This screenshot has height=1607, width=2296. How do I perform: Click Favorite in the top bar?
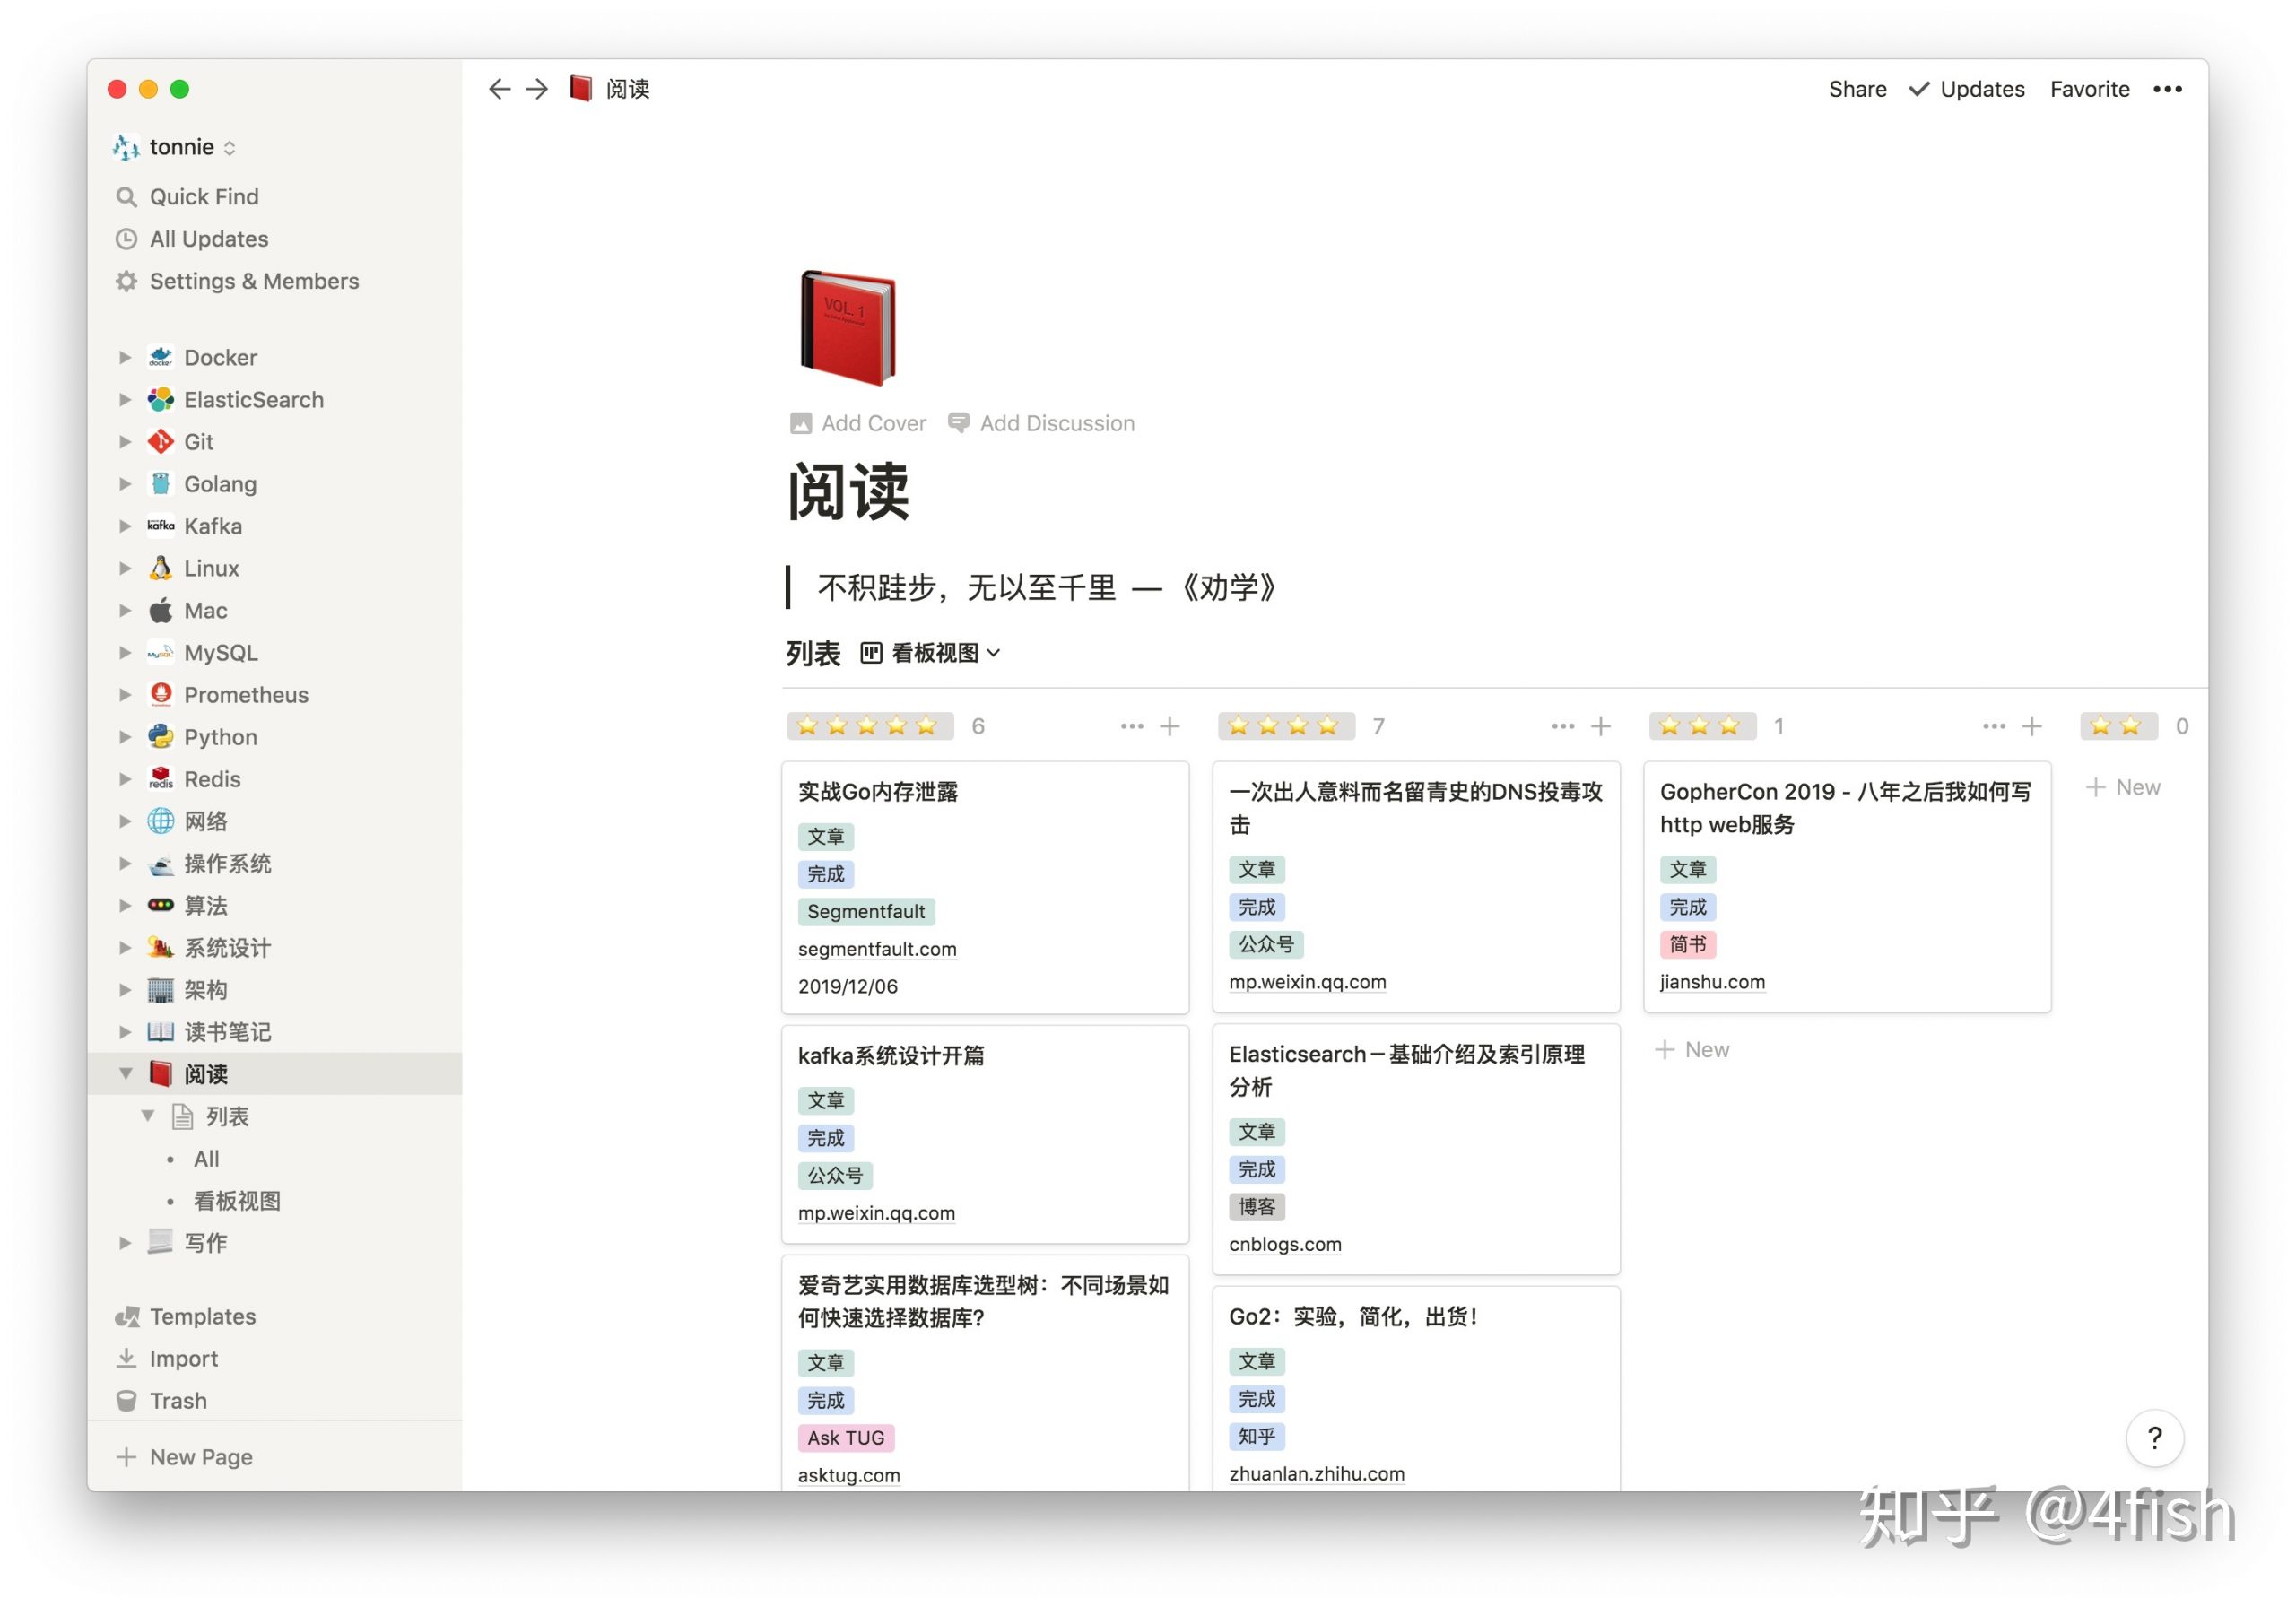pos(2089,89)
